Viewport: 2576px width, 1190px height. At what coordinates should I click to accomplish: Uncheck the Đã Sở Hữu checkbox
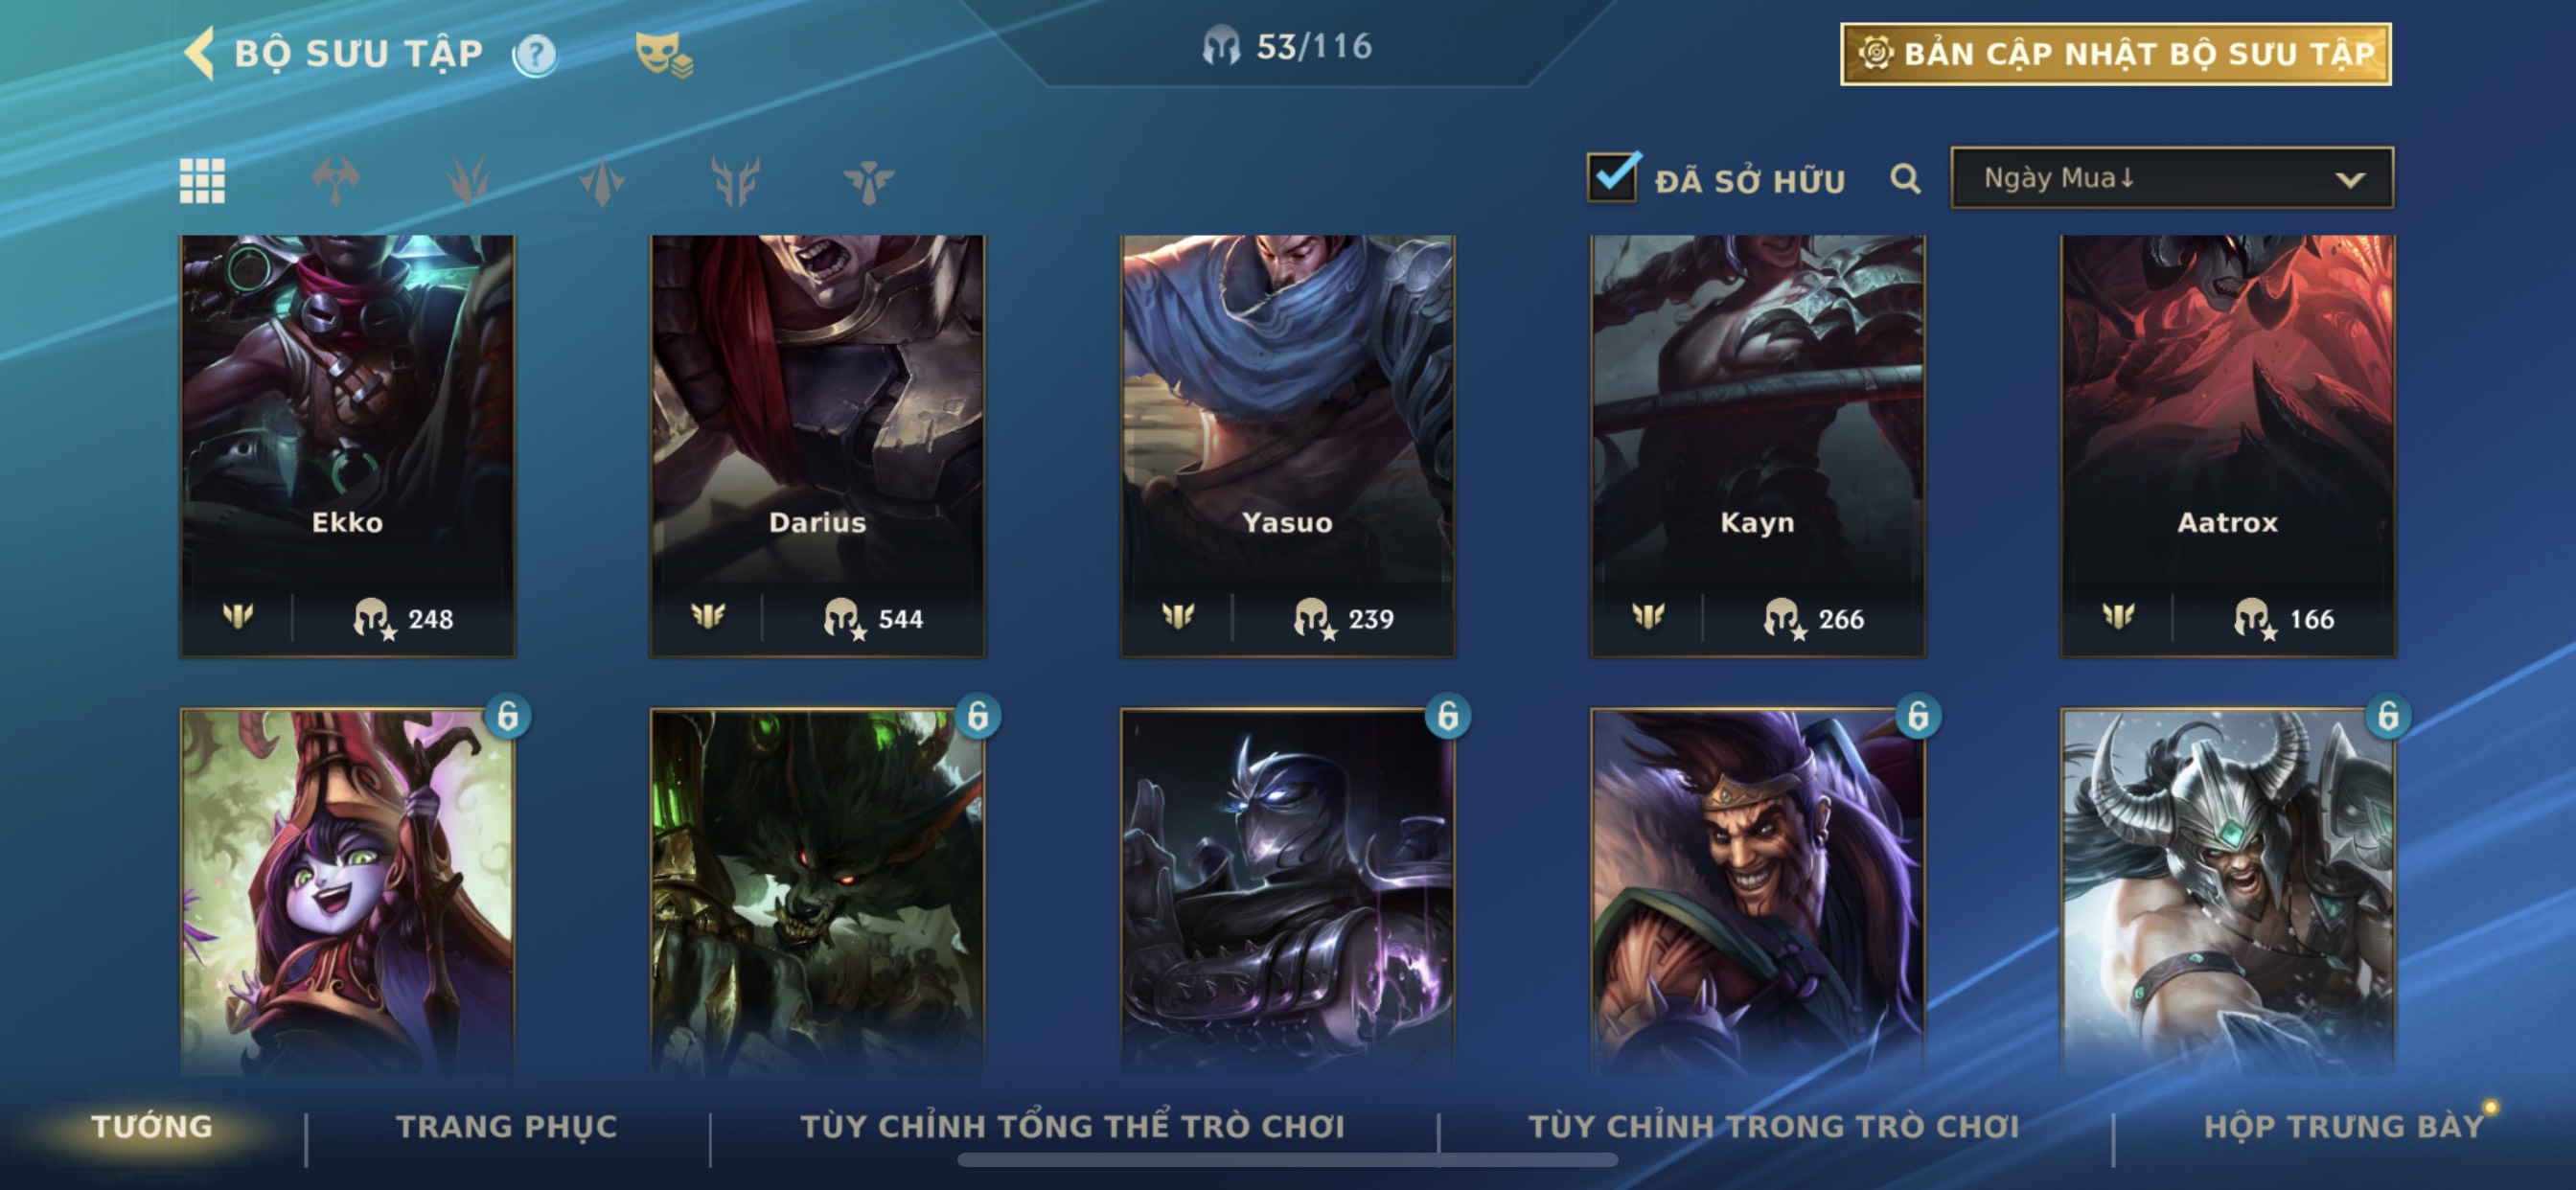pos(1612,177)
